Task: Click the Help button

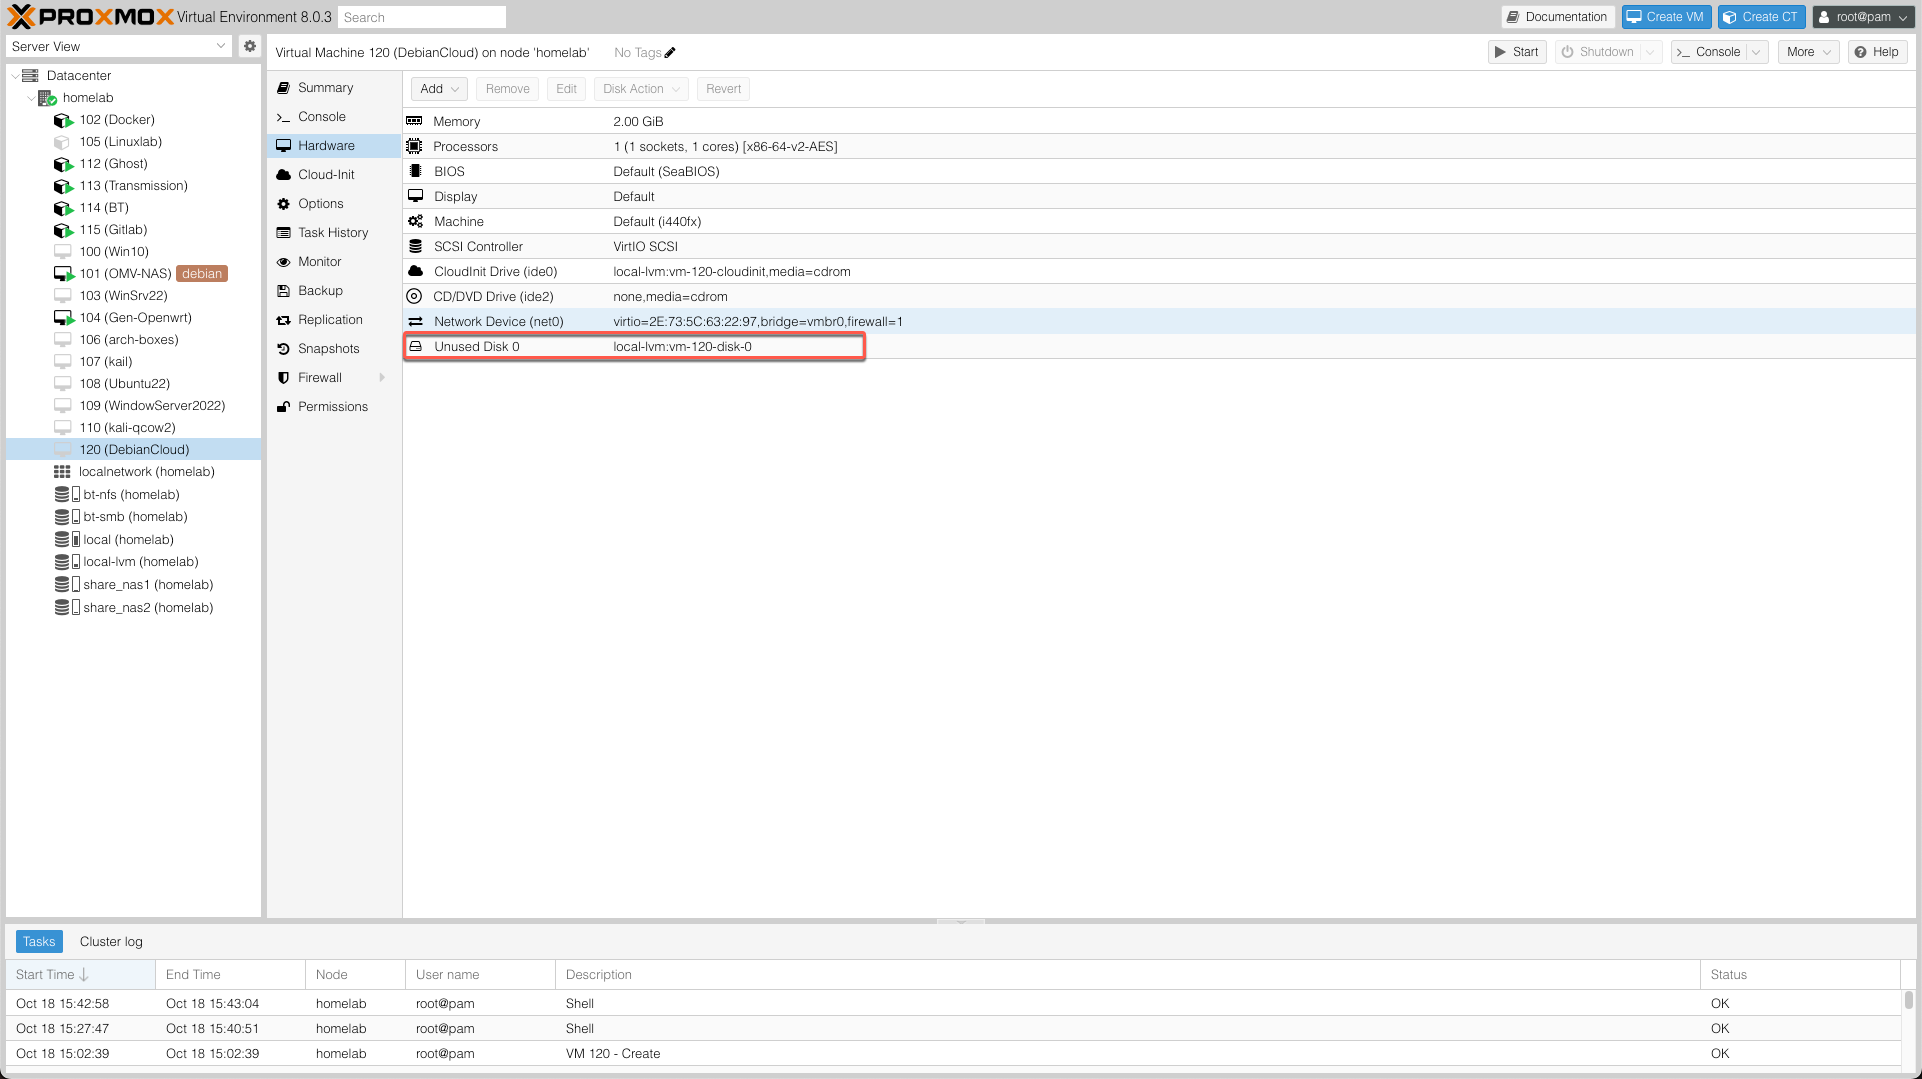Action: pyautogui.click(x=1877, y=52)
